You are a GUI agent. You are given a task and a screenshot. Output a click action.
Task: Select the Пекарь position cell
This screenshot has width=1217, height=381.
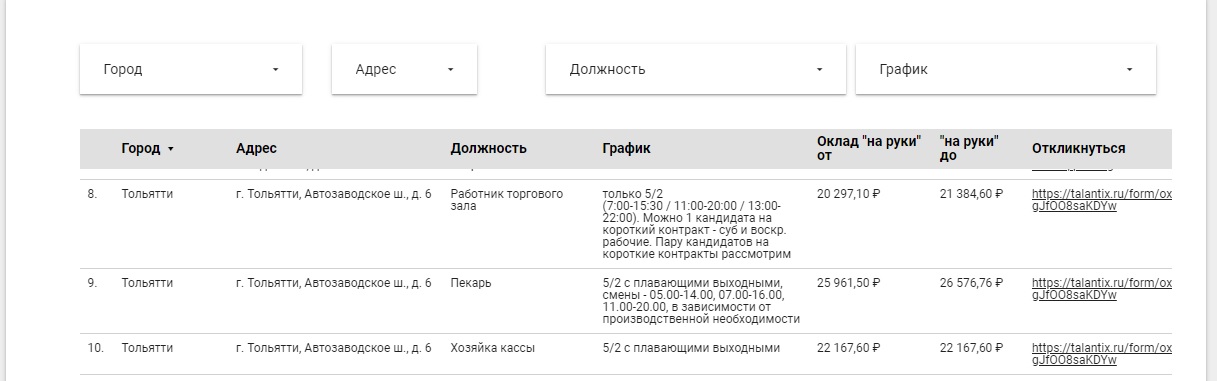click(x=471, y=283)
